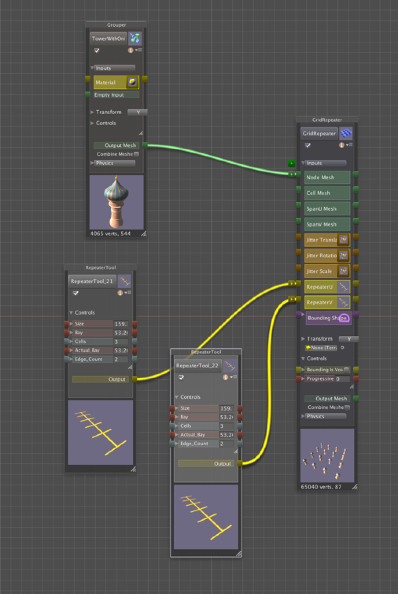
Task: Expand the Grouper Transform foldout
Action: click(x=92, y=112)
